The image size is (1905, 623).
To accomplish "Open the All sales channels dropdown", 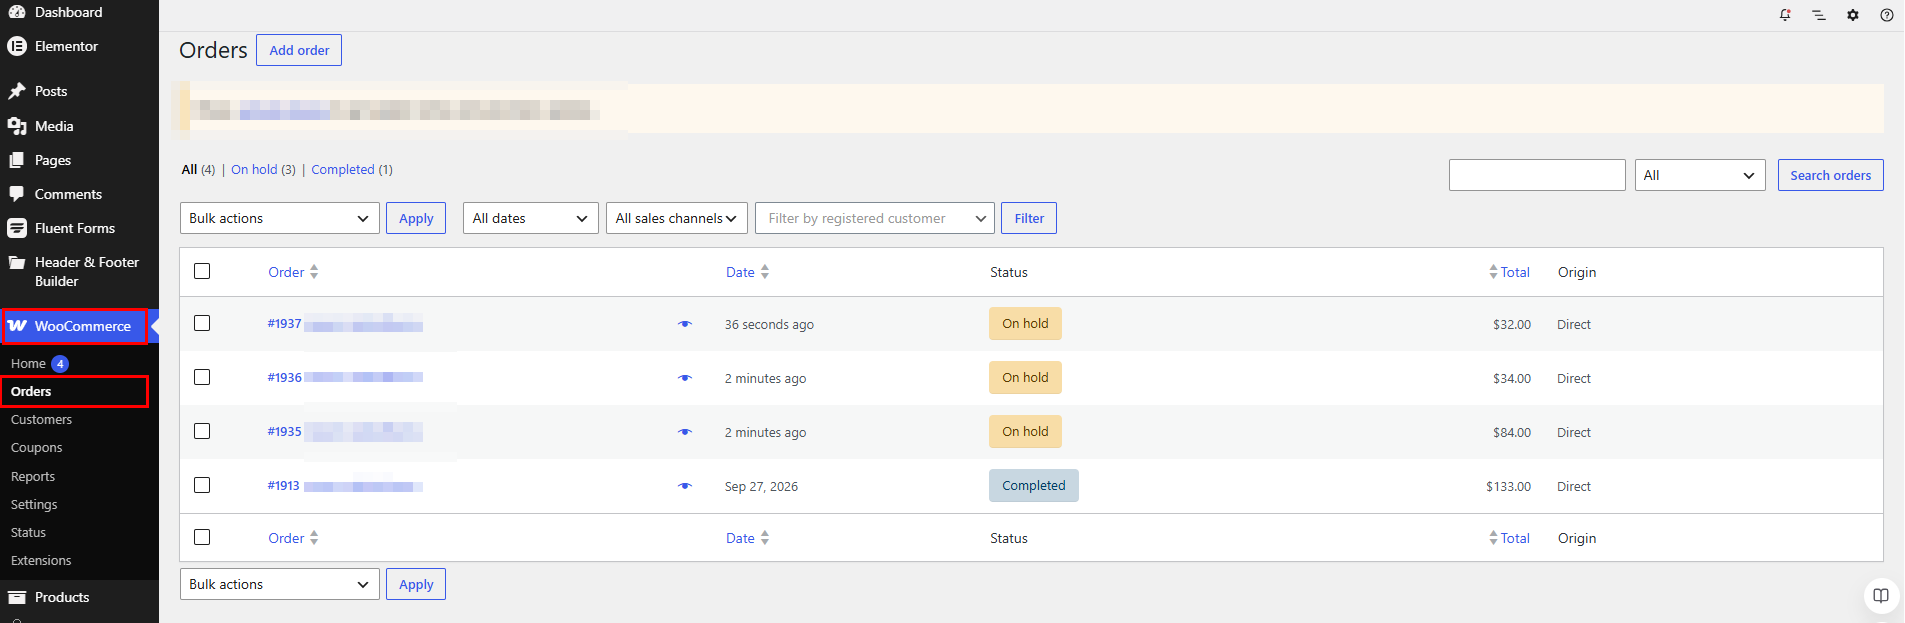I will tap(677, 218).
